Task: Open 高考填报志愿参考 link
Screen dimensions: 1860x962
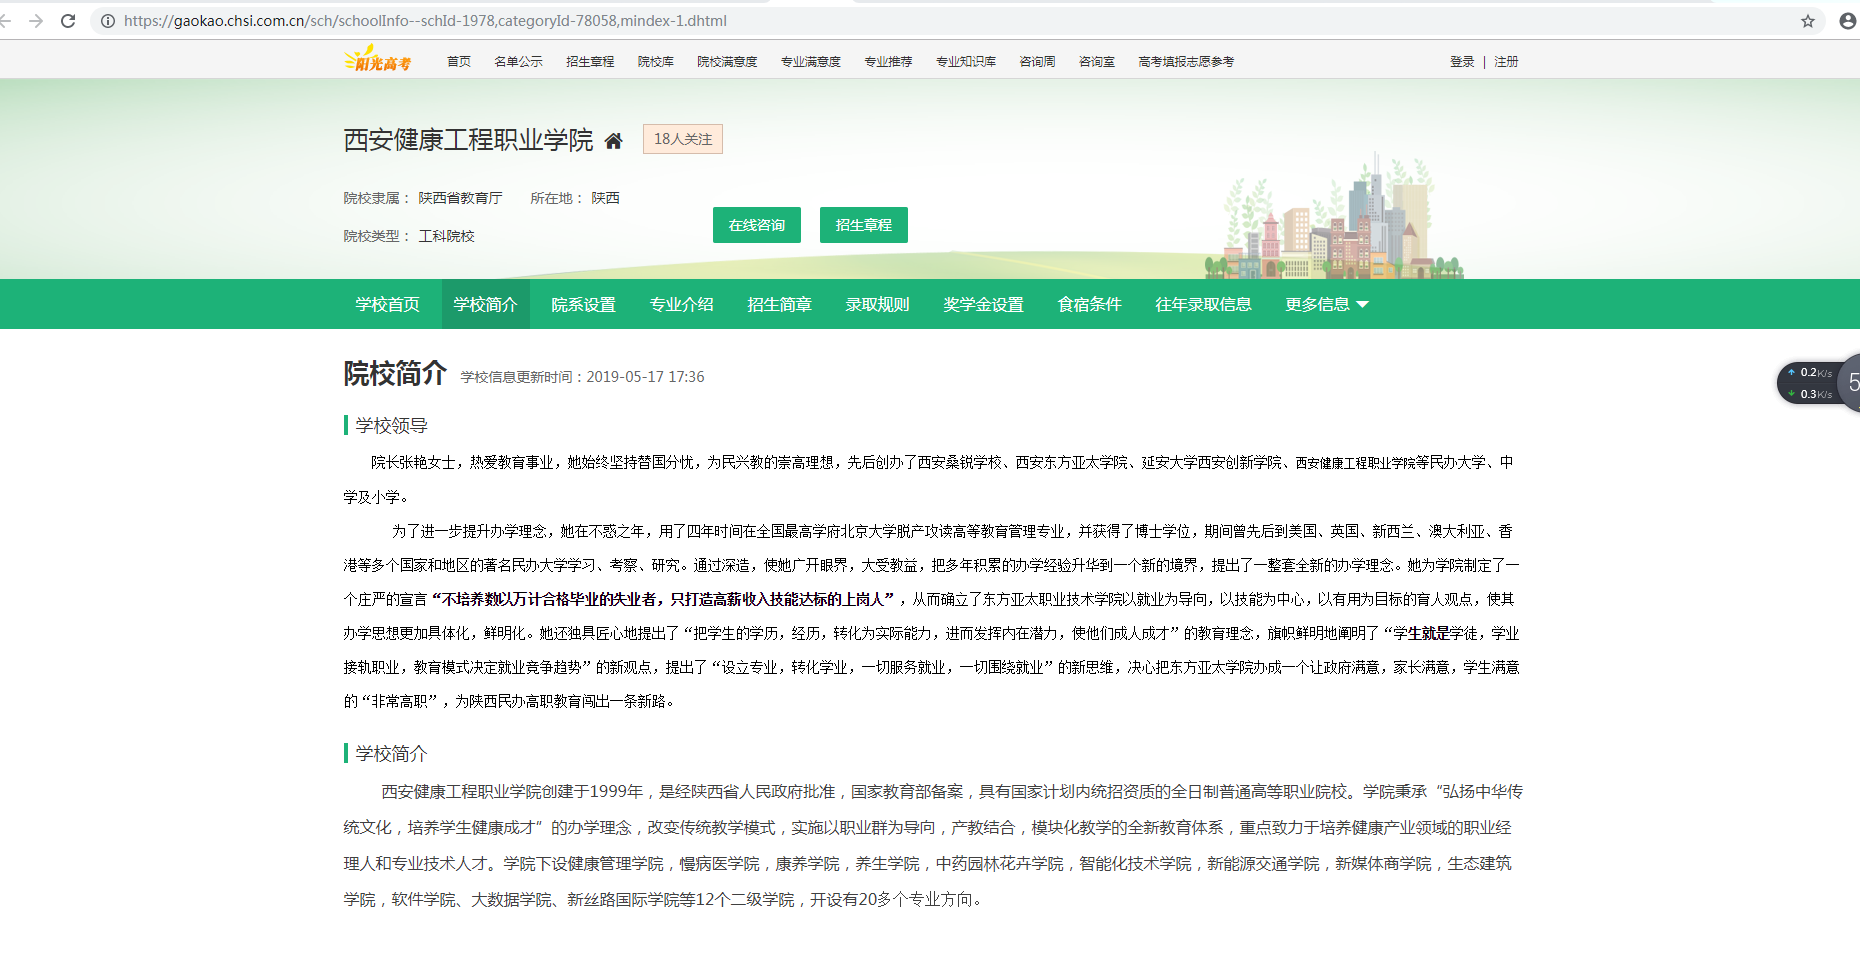Action: point(1186,61)
